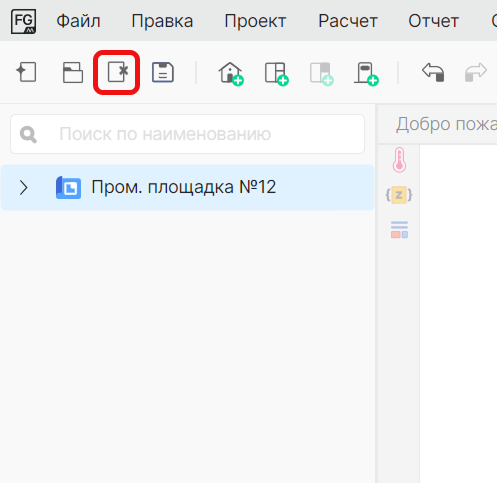Focus the Поиск по наименованию search field
Viewport: 497px width, 483px height.
pos(187,134)
